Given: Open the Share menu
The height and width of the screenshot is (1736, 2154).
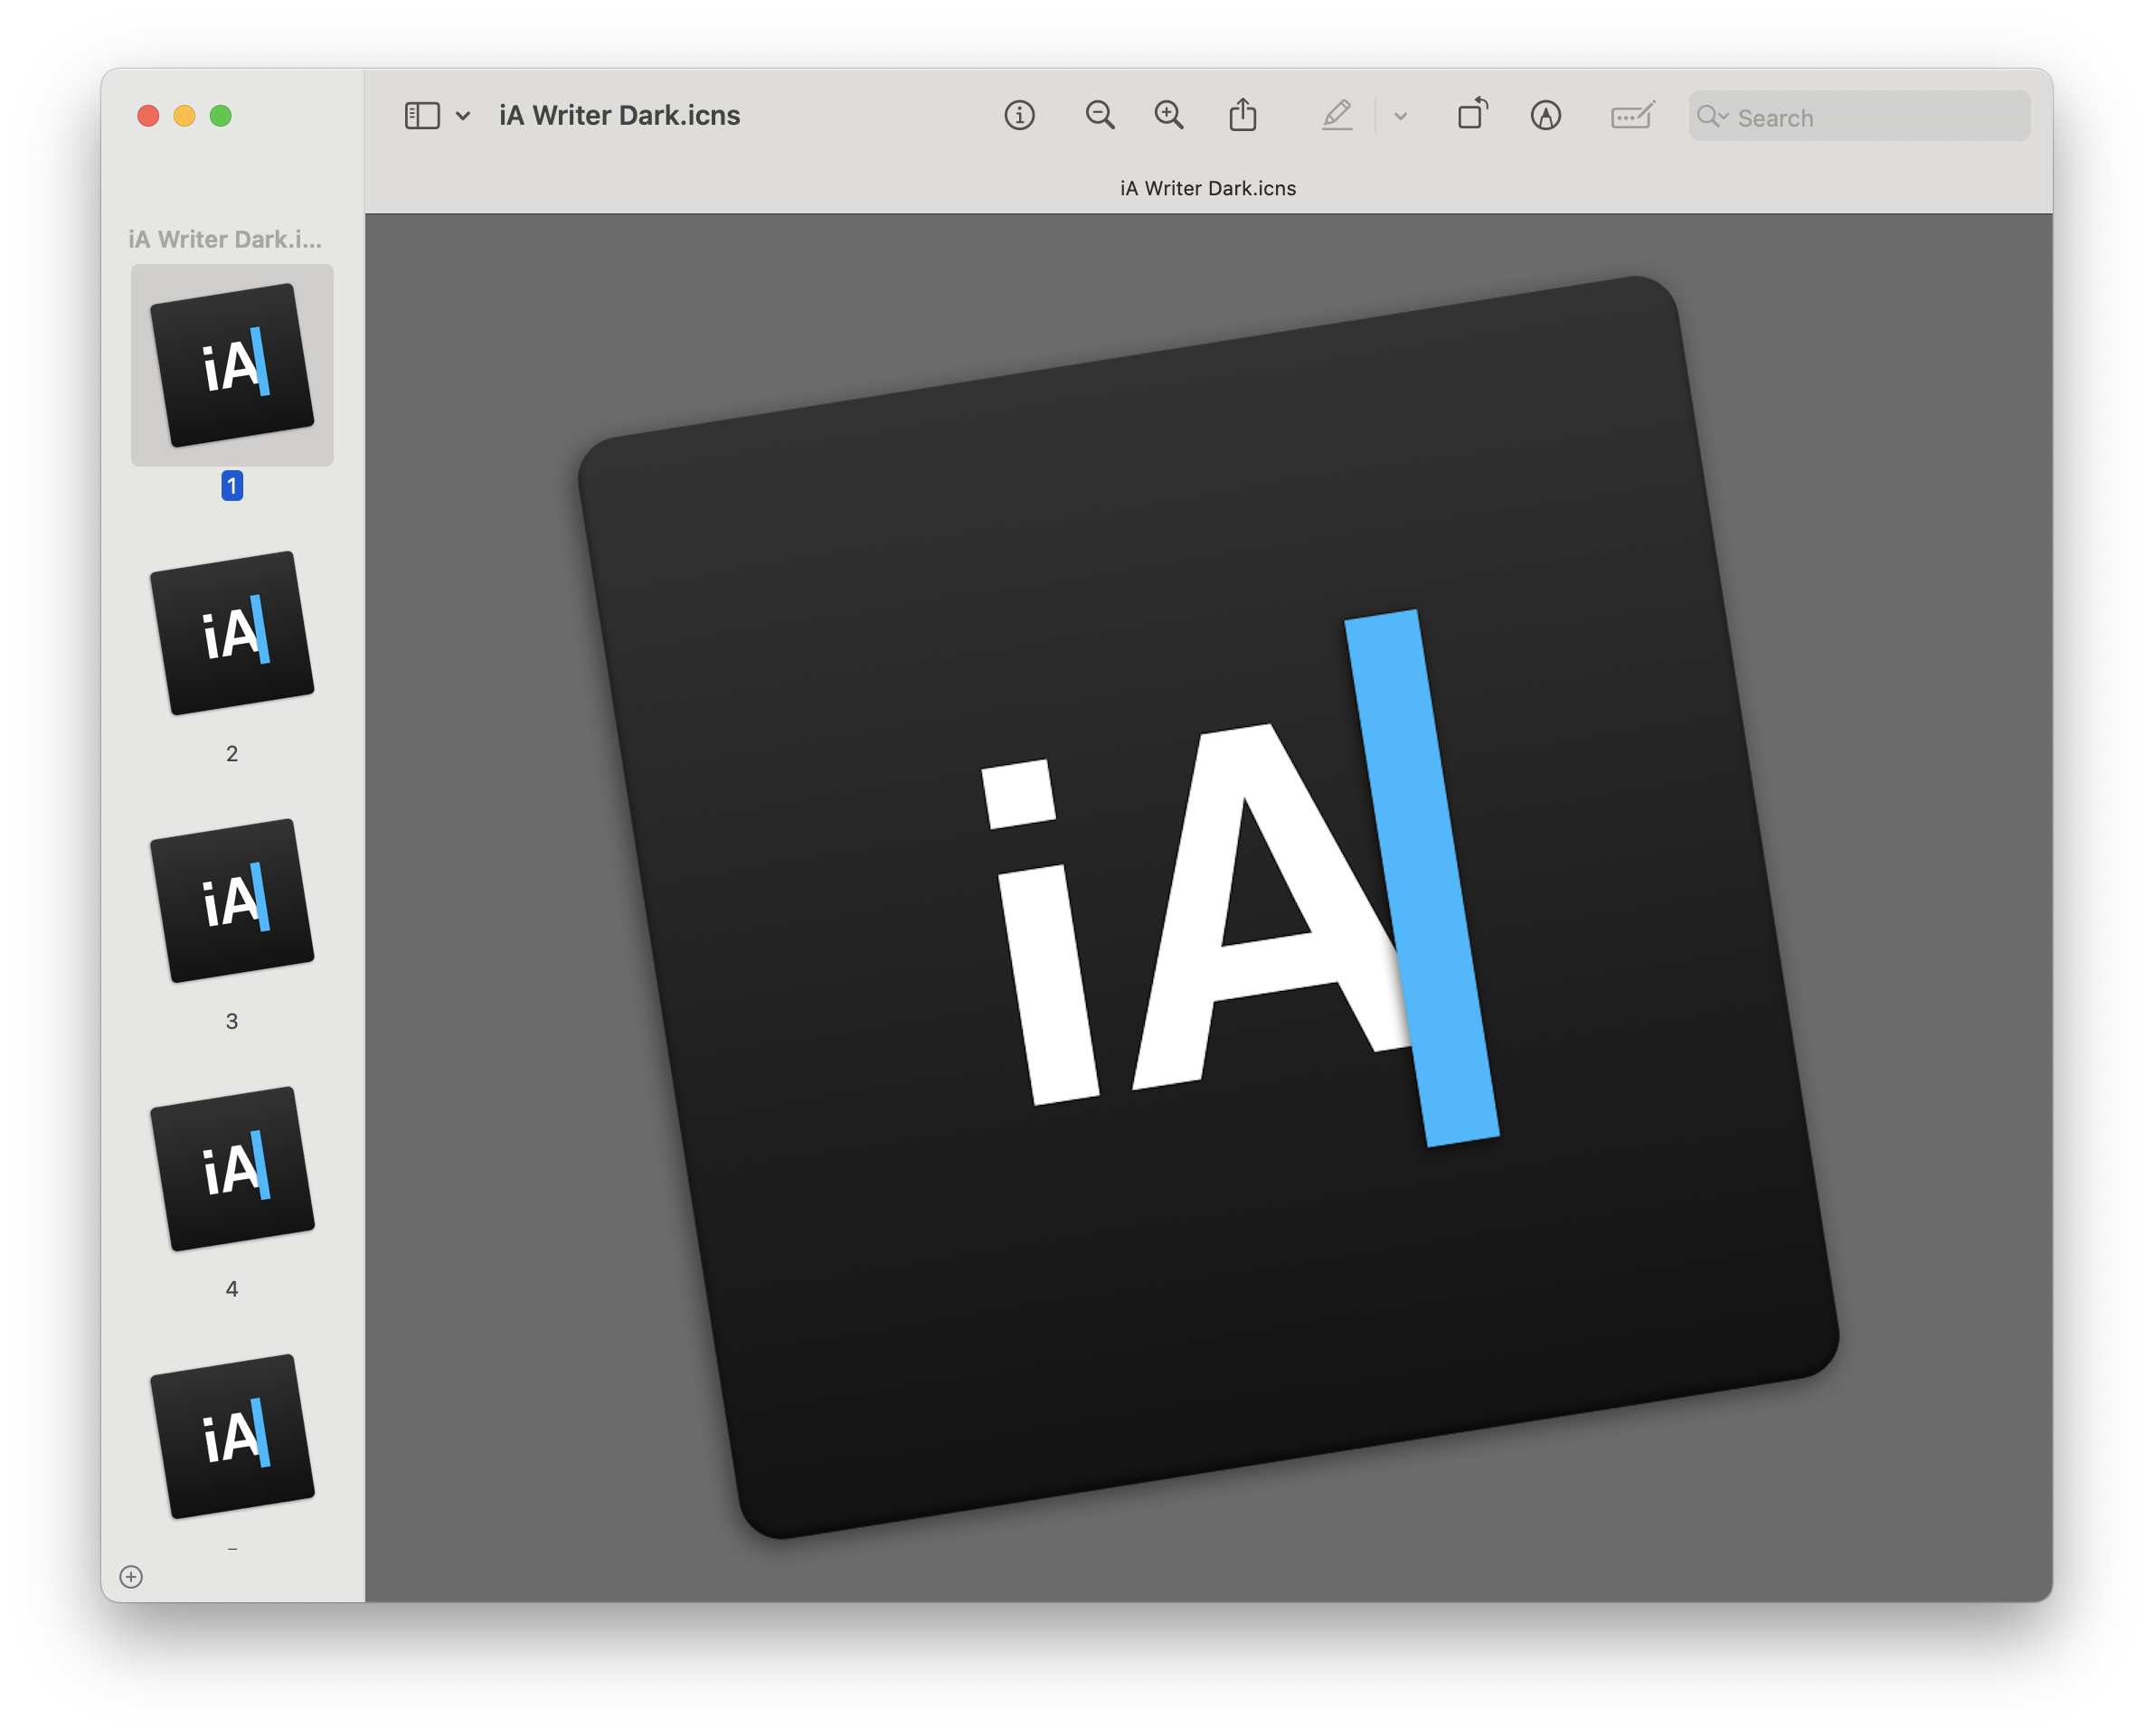Looking at the screenshot, I should (1242, 116).
